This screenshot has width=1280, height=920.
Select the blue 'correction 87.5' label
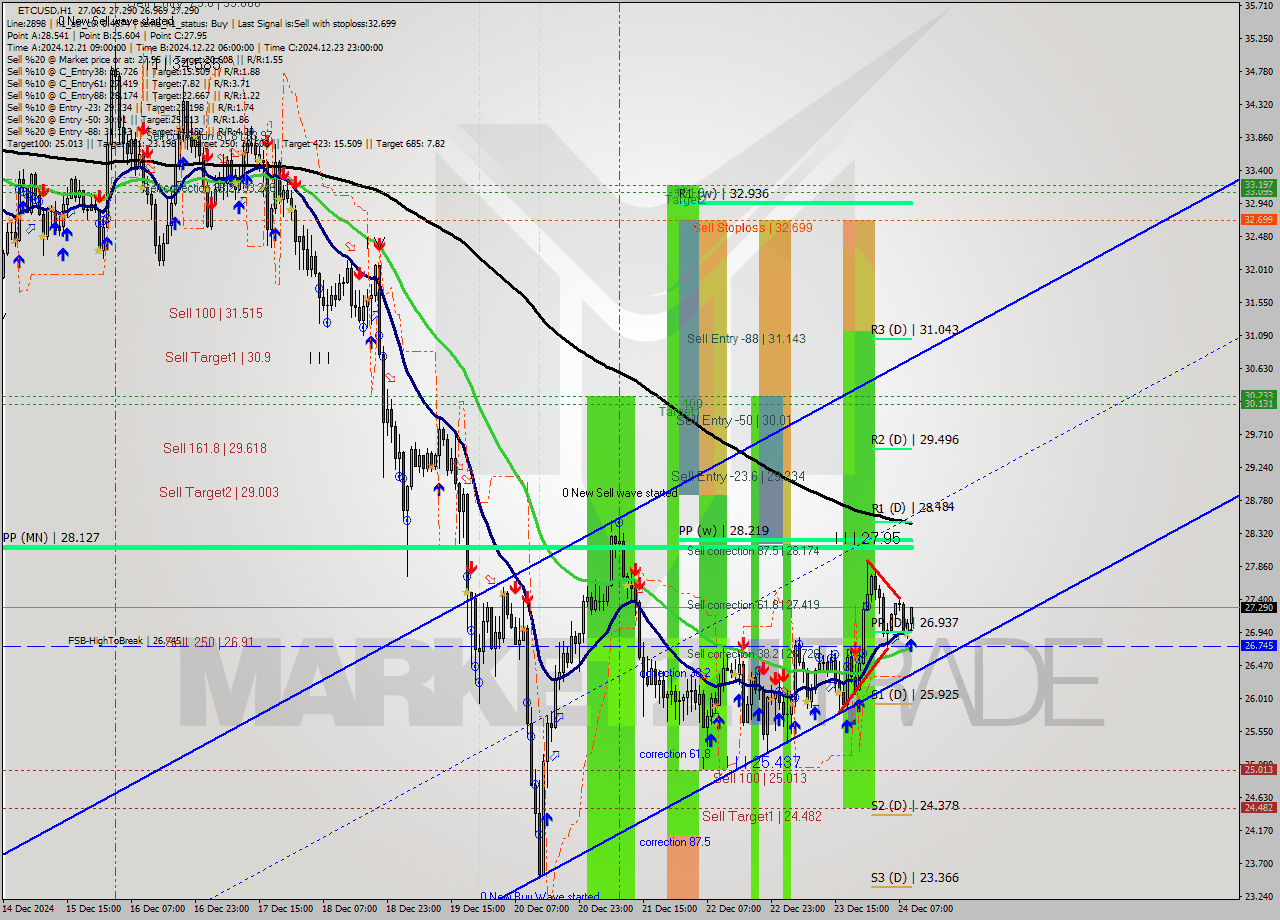[675, 842]
